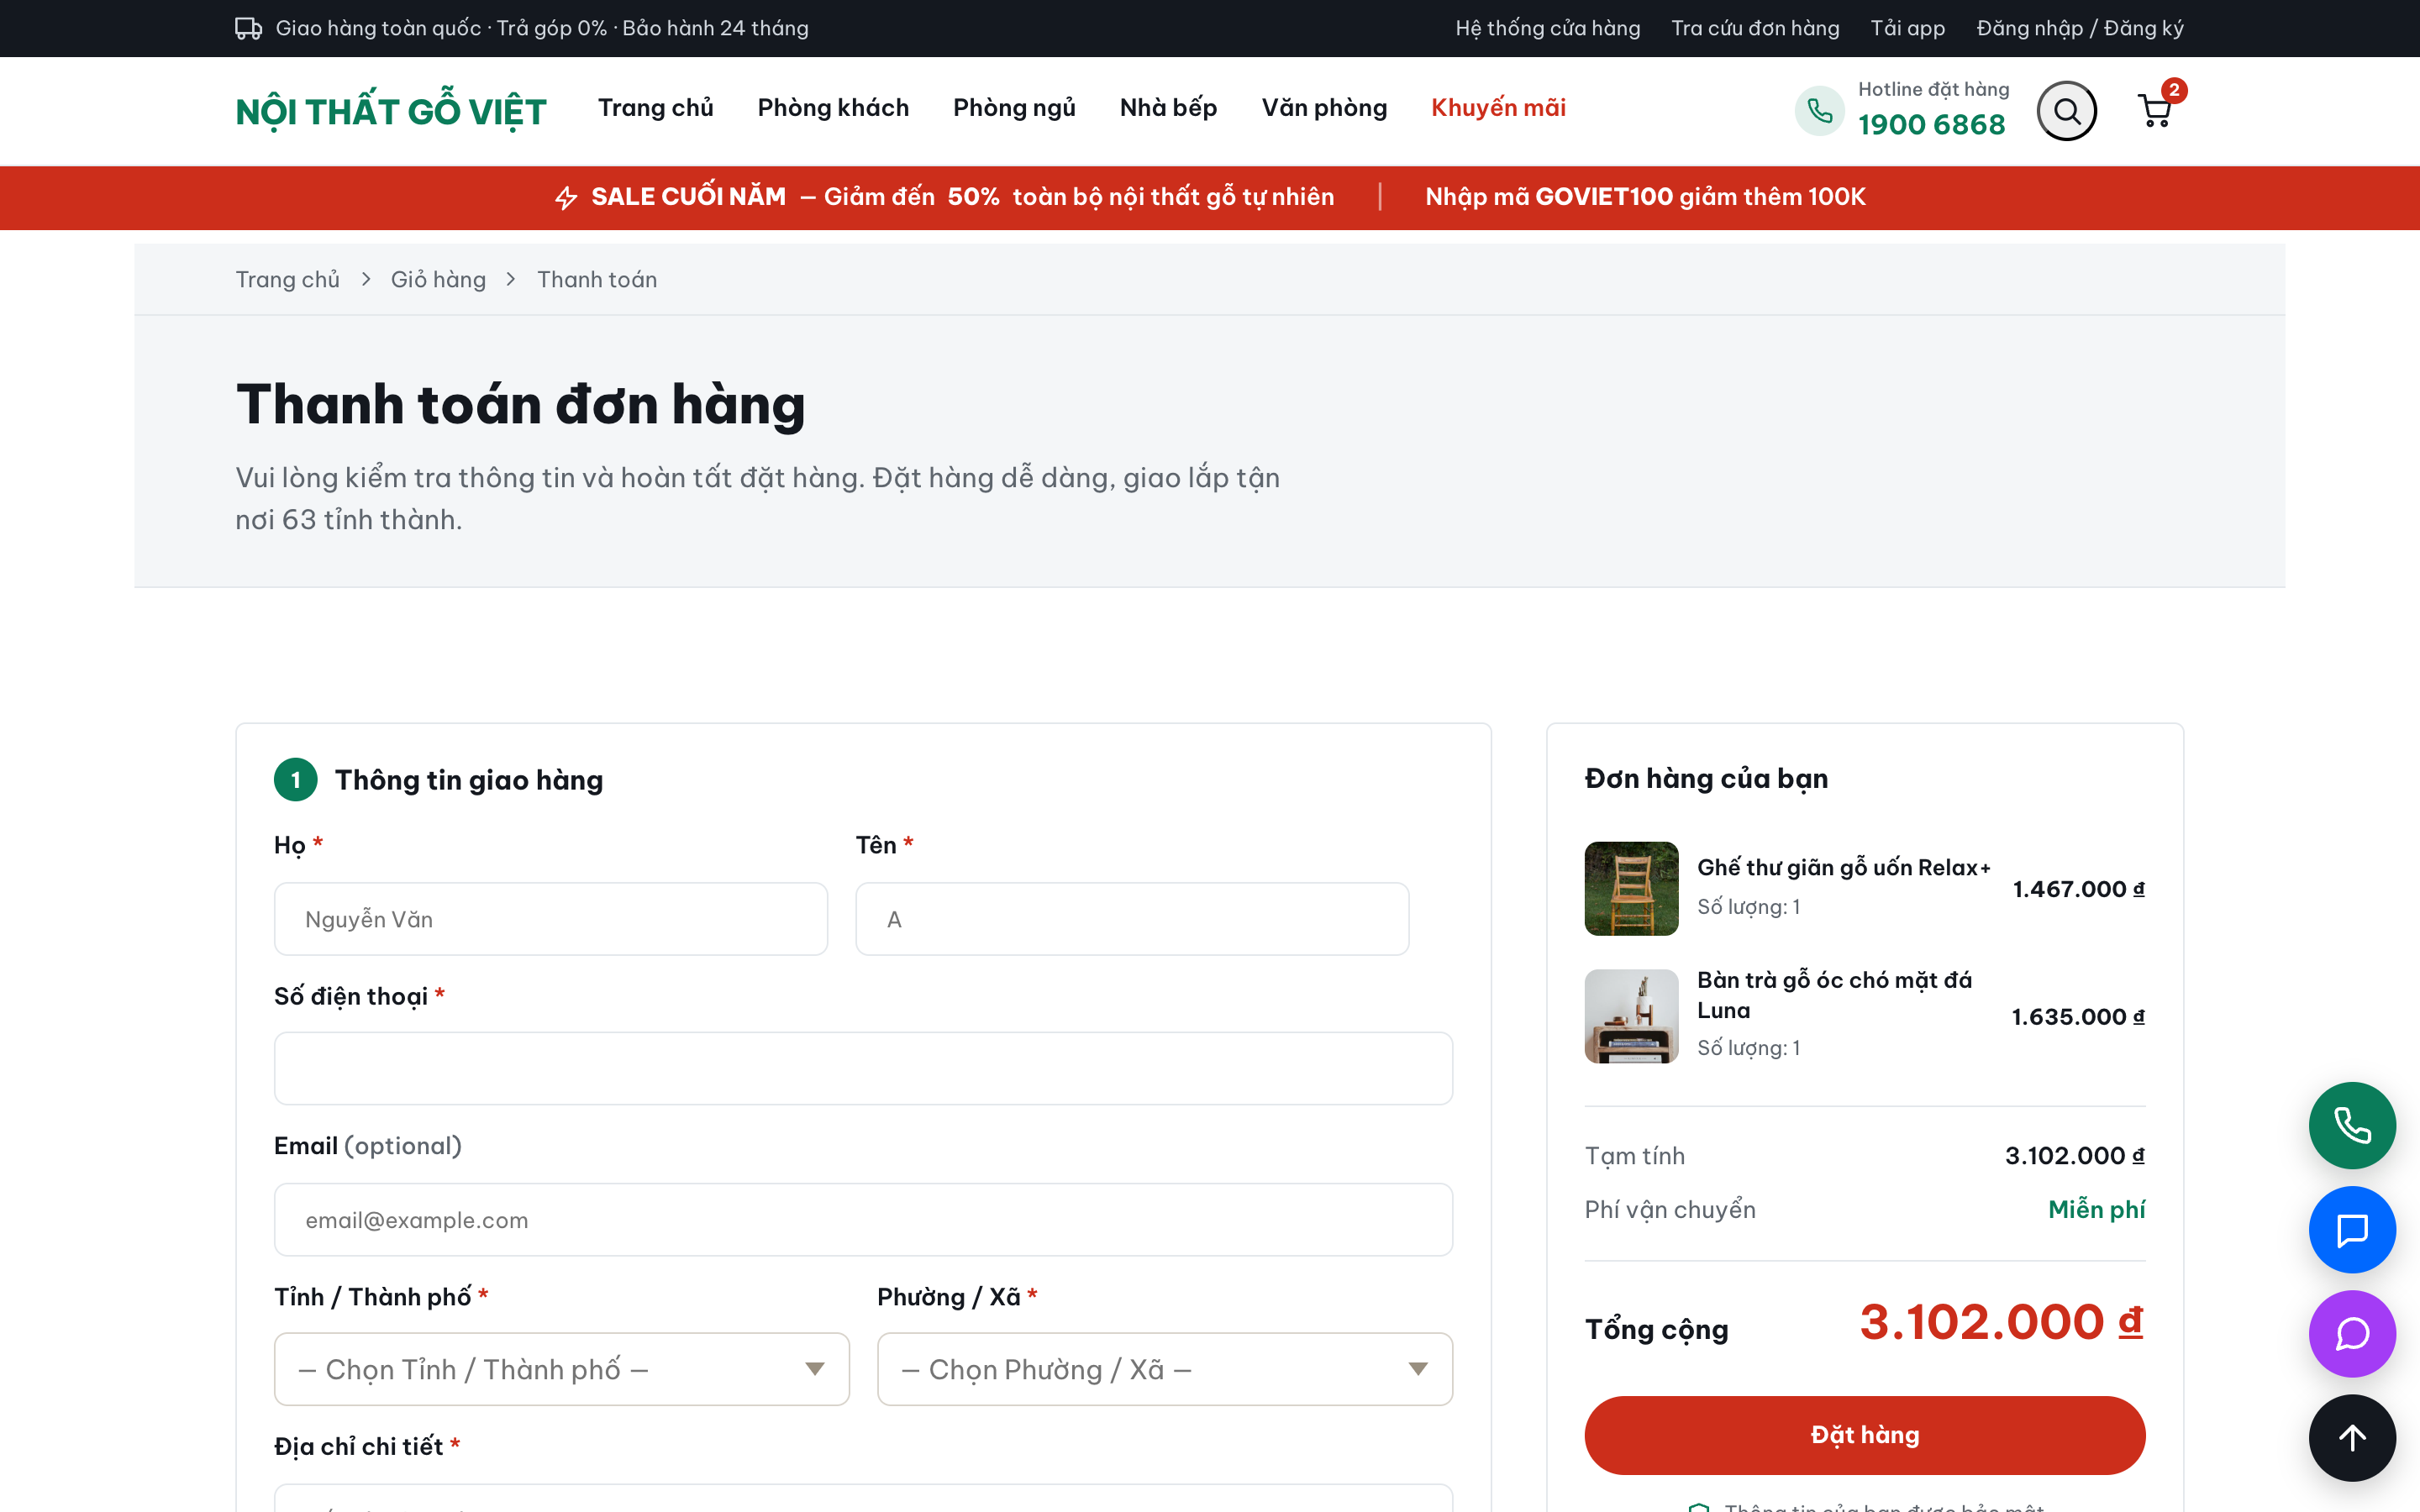Screen dimensions: 2420x1512
Task: Open Tra cứu đơn hàng link
Action: [1755, 28]
